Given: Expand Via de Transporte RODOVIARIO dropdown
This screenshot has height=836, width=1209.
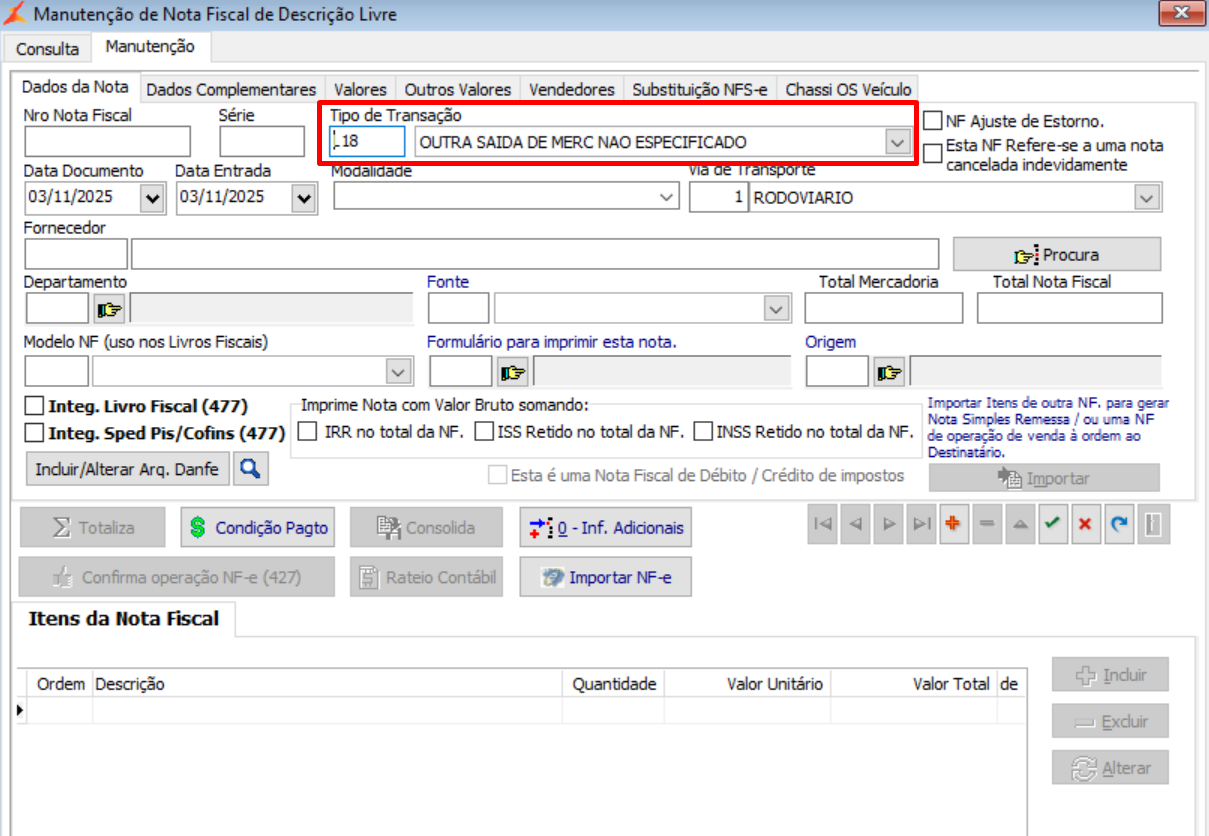Looking at the screenshot, I should [1145, 198].
